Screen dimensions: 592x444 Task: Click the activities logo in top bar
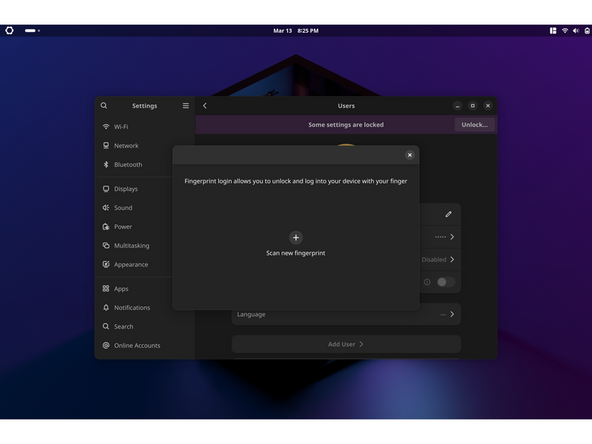tap(9, 31)
